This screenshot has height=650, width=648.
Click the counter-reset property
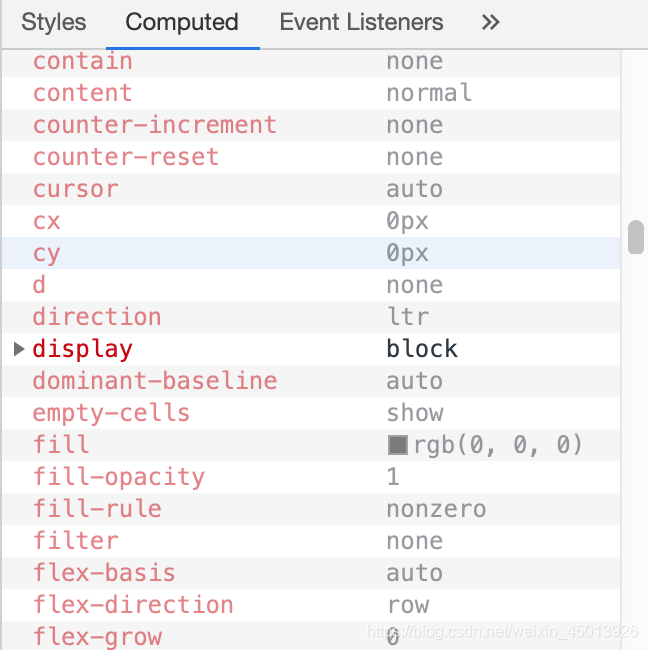pyautogui.click(x=126, y=157)
